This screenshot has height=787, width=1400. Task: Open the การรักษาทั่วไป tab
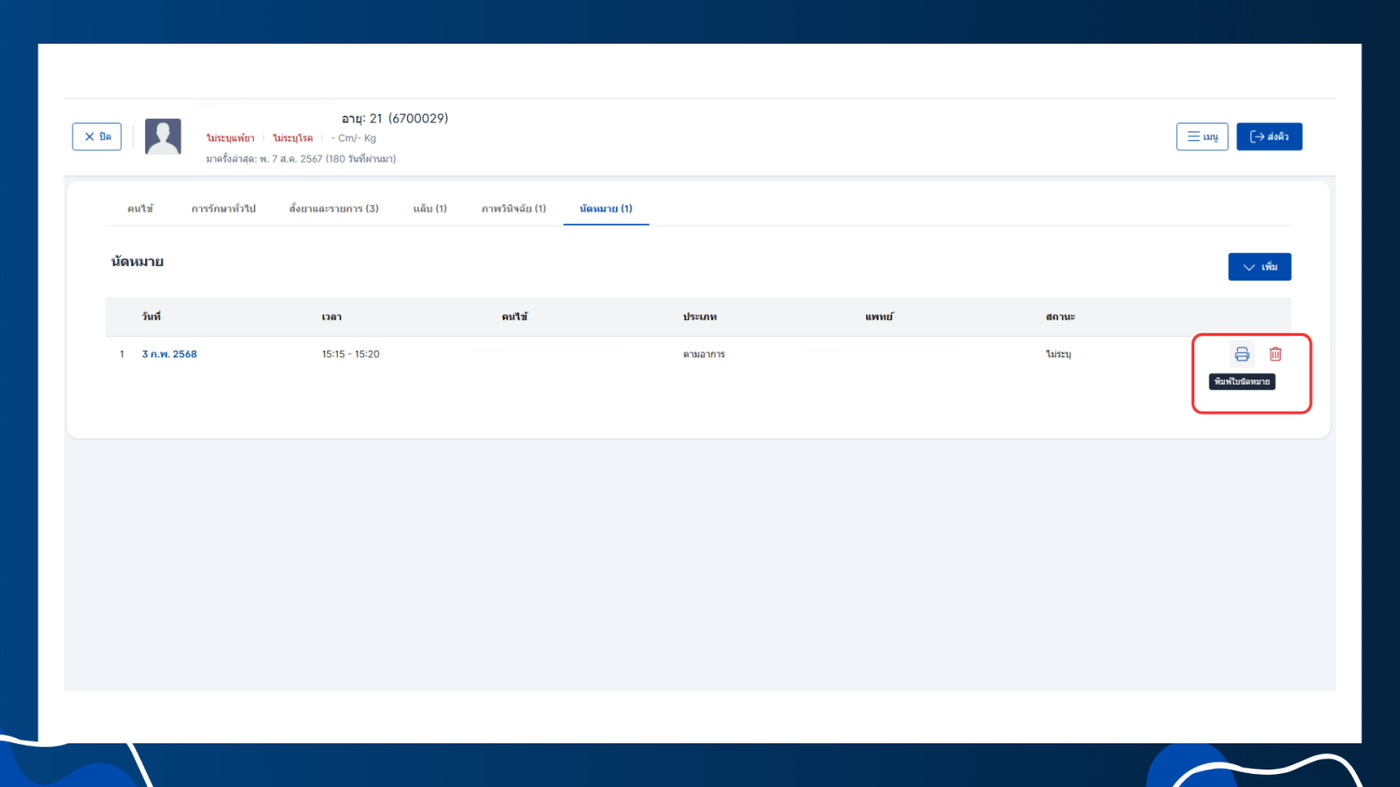click(223, 209)
